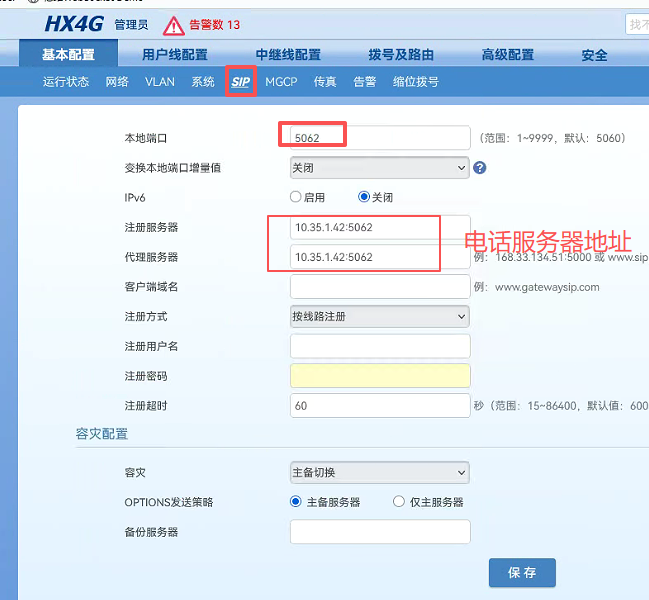
Task: Click the 客户端域名 input field
Action: coord(380,286)
